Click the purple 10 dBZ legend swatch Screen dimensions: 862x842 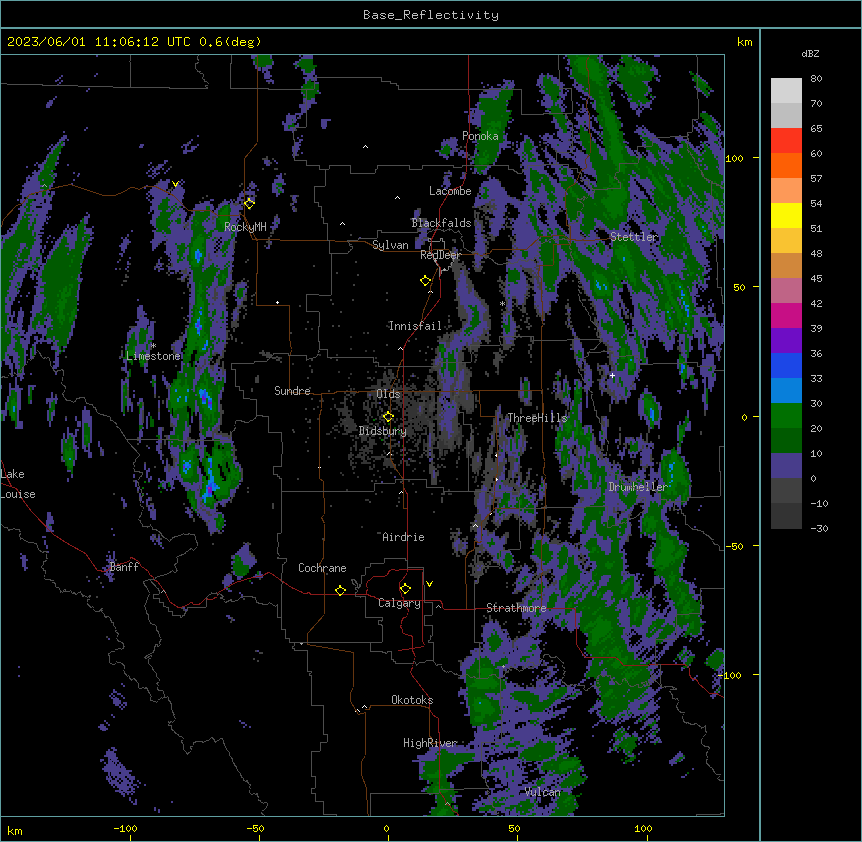tap(786, 466)
